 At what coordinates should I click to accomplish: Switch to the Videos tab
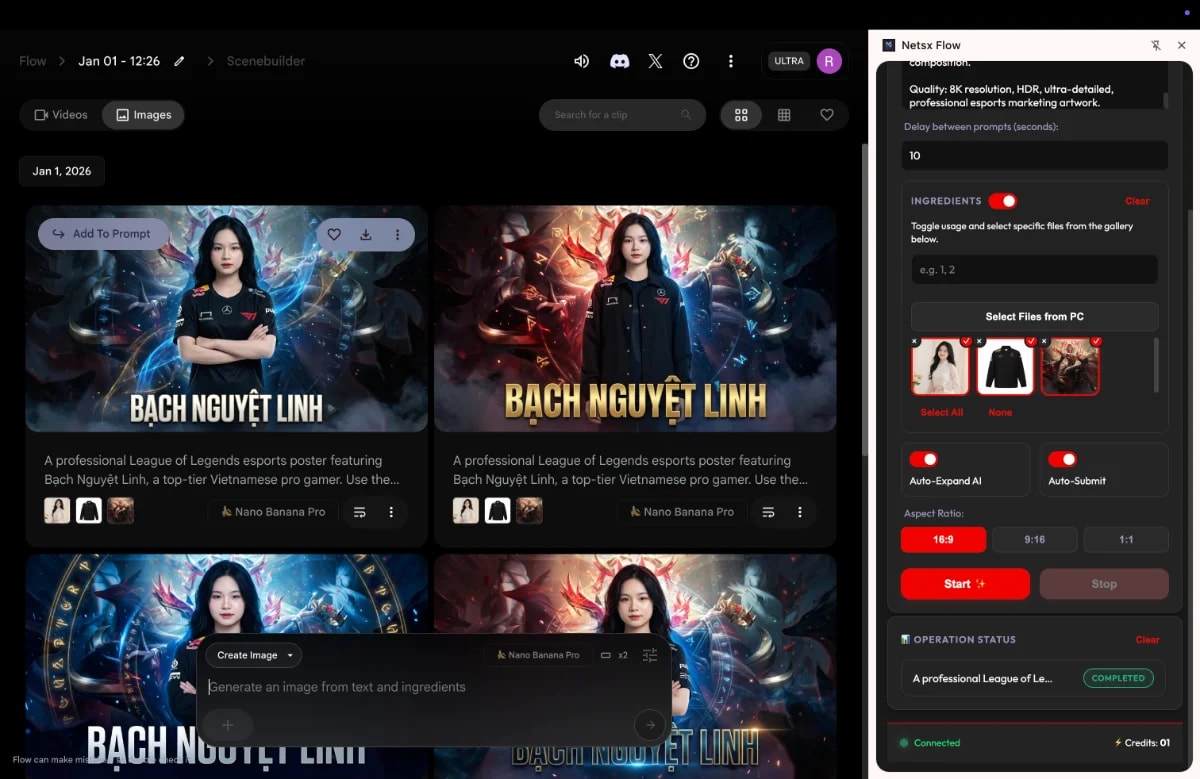pos(61,115)
